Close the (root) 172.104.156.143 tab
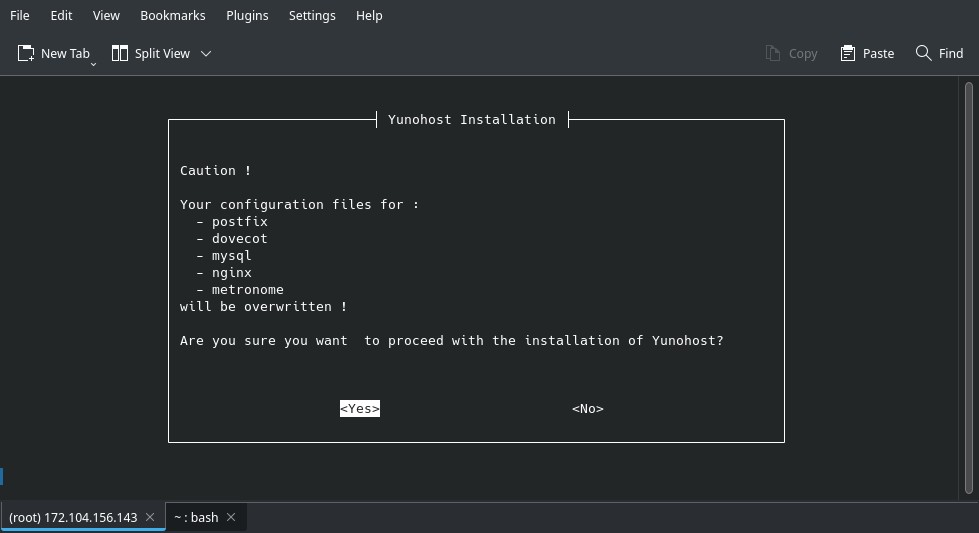This screenshot has height=533, width=979. tap(150, 517)
